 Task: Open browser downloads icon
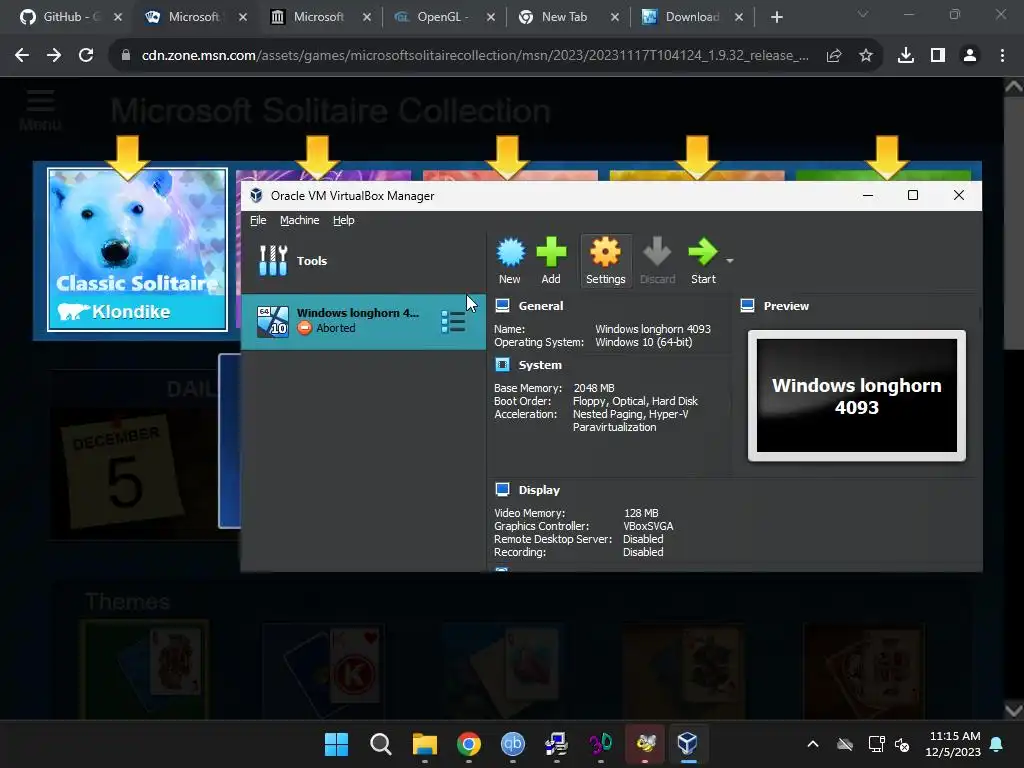pos(905,56)
